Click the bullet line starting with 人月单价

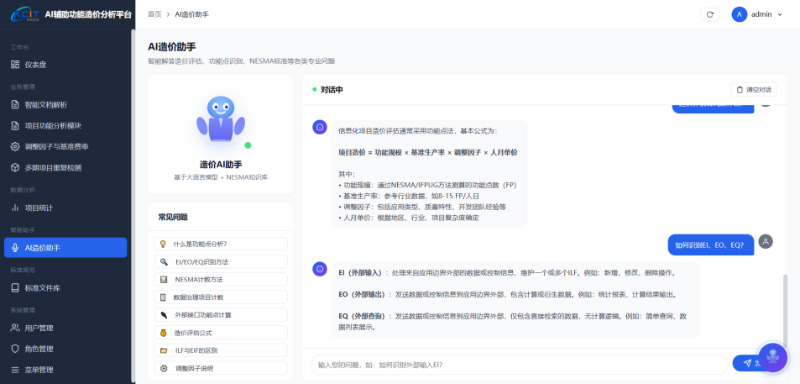point(408,218)
